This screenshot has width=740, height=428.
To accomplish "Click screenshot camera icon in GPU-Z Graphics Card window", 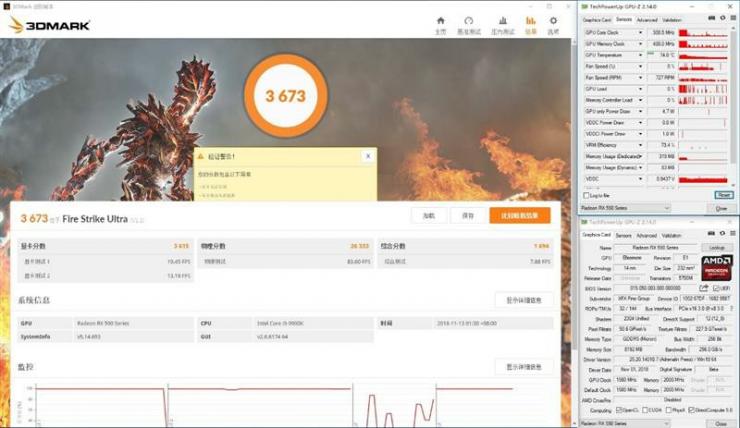I will pyautogui.click(x=712, y=234).
